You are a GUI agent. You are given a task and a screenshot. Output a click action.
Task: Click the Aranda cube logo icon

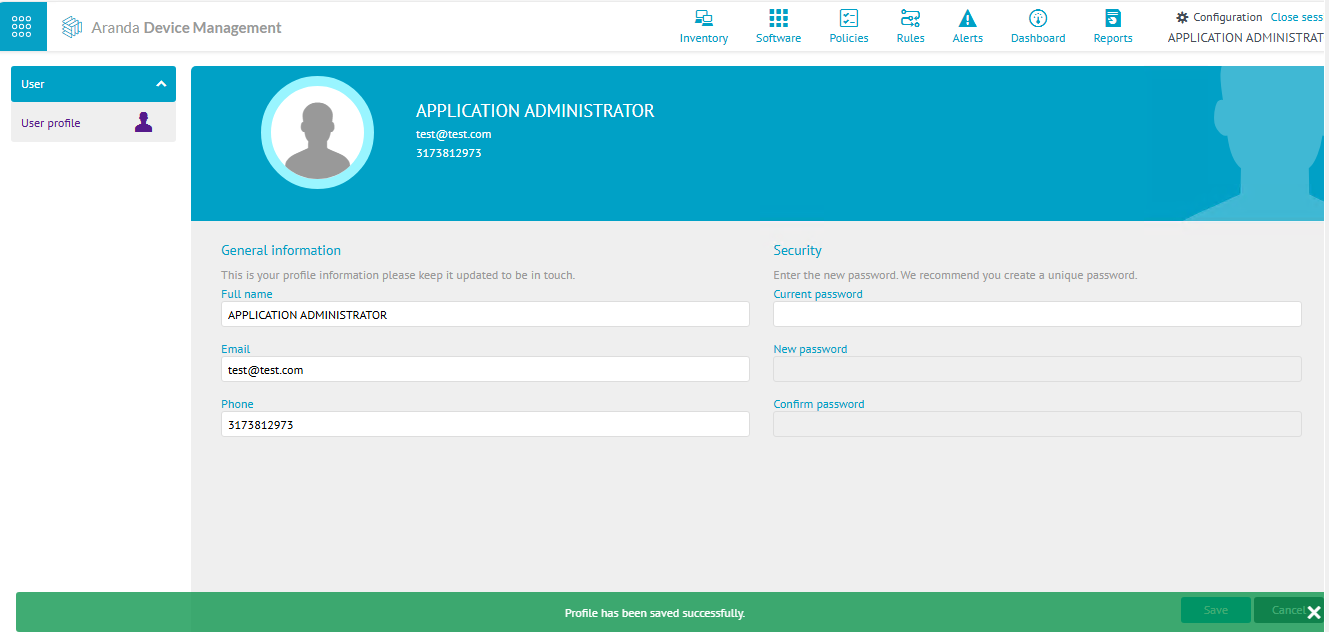(x=72, y=28)
